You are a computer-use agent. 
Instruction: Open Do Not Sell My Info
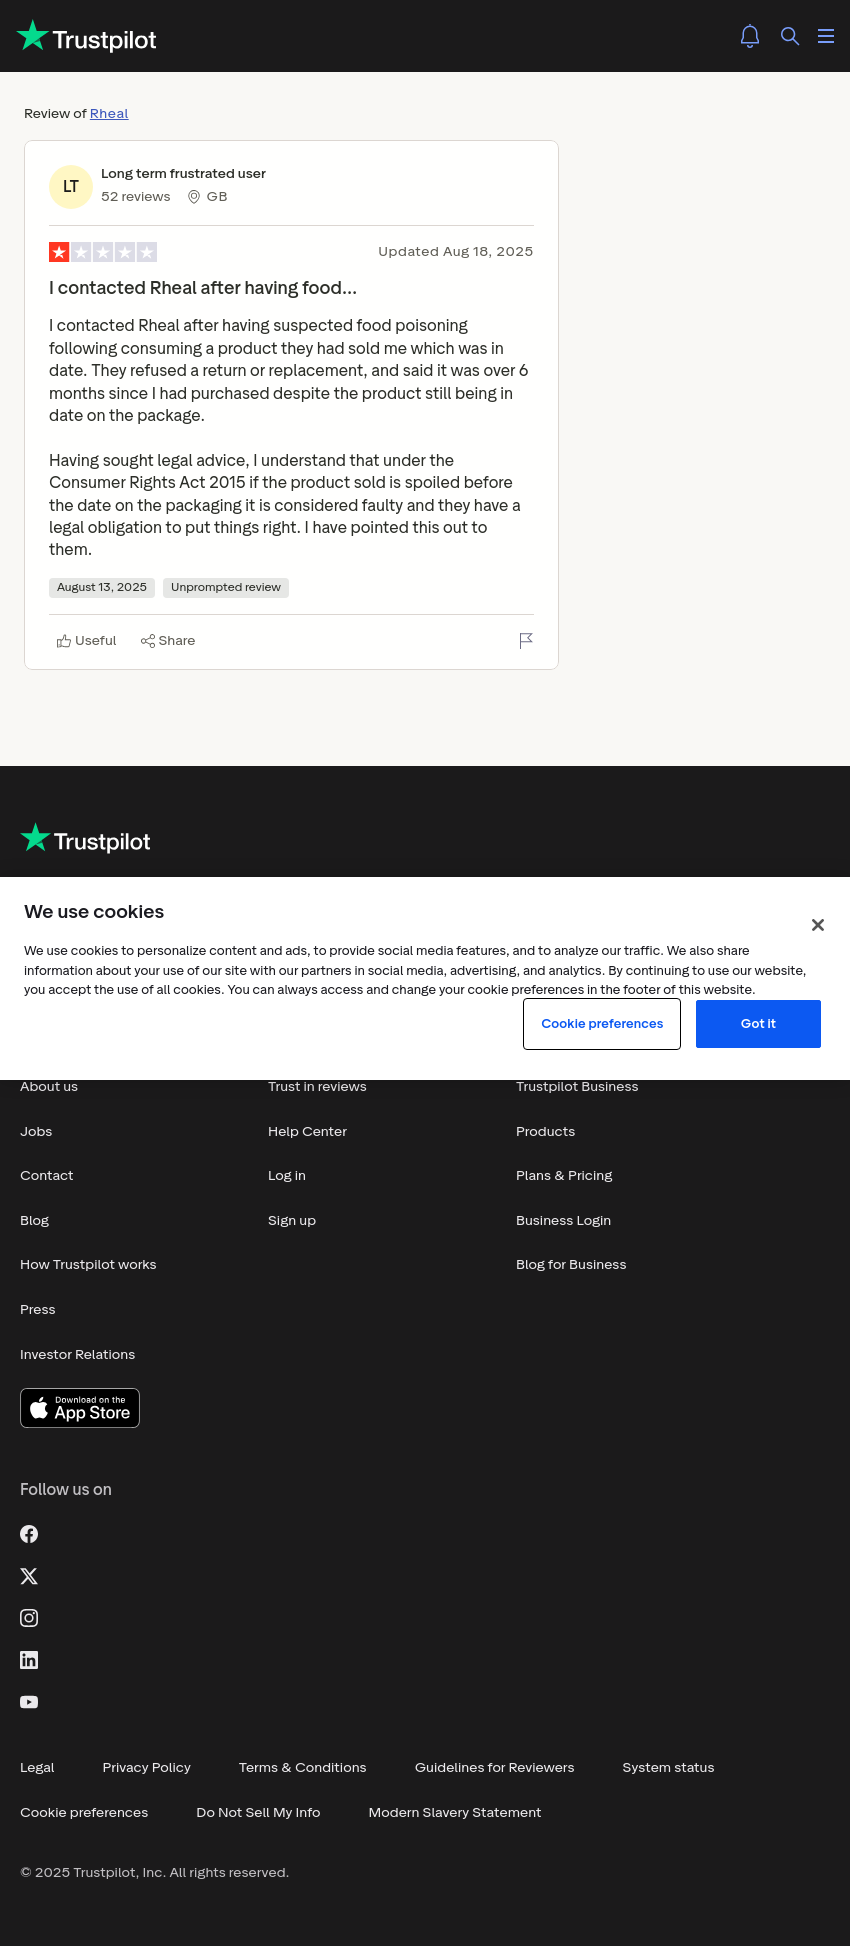[x=258, y=1813]
